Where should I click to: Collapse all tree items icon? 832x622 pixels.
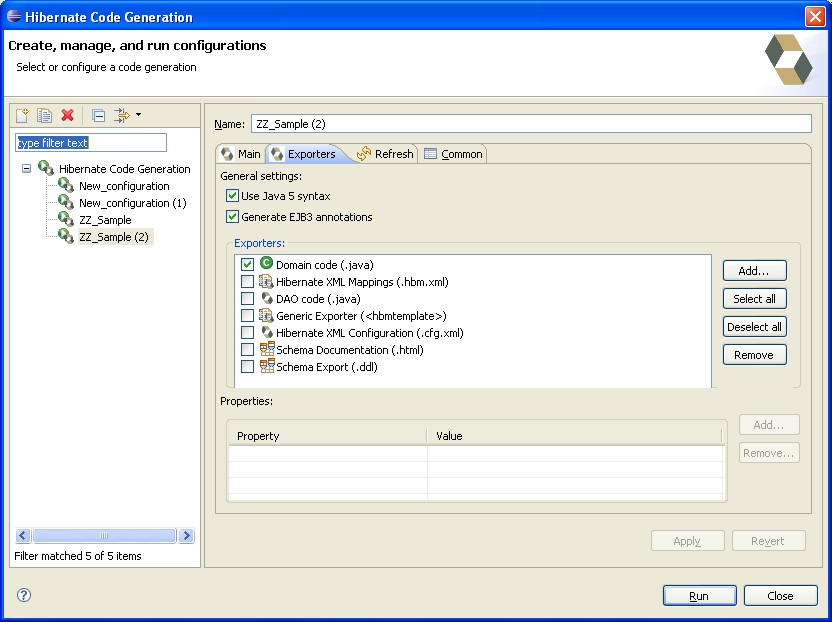tap(98, 115)
